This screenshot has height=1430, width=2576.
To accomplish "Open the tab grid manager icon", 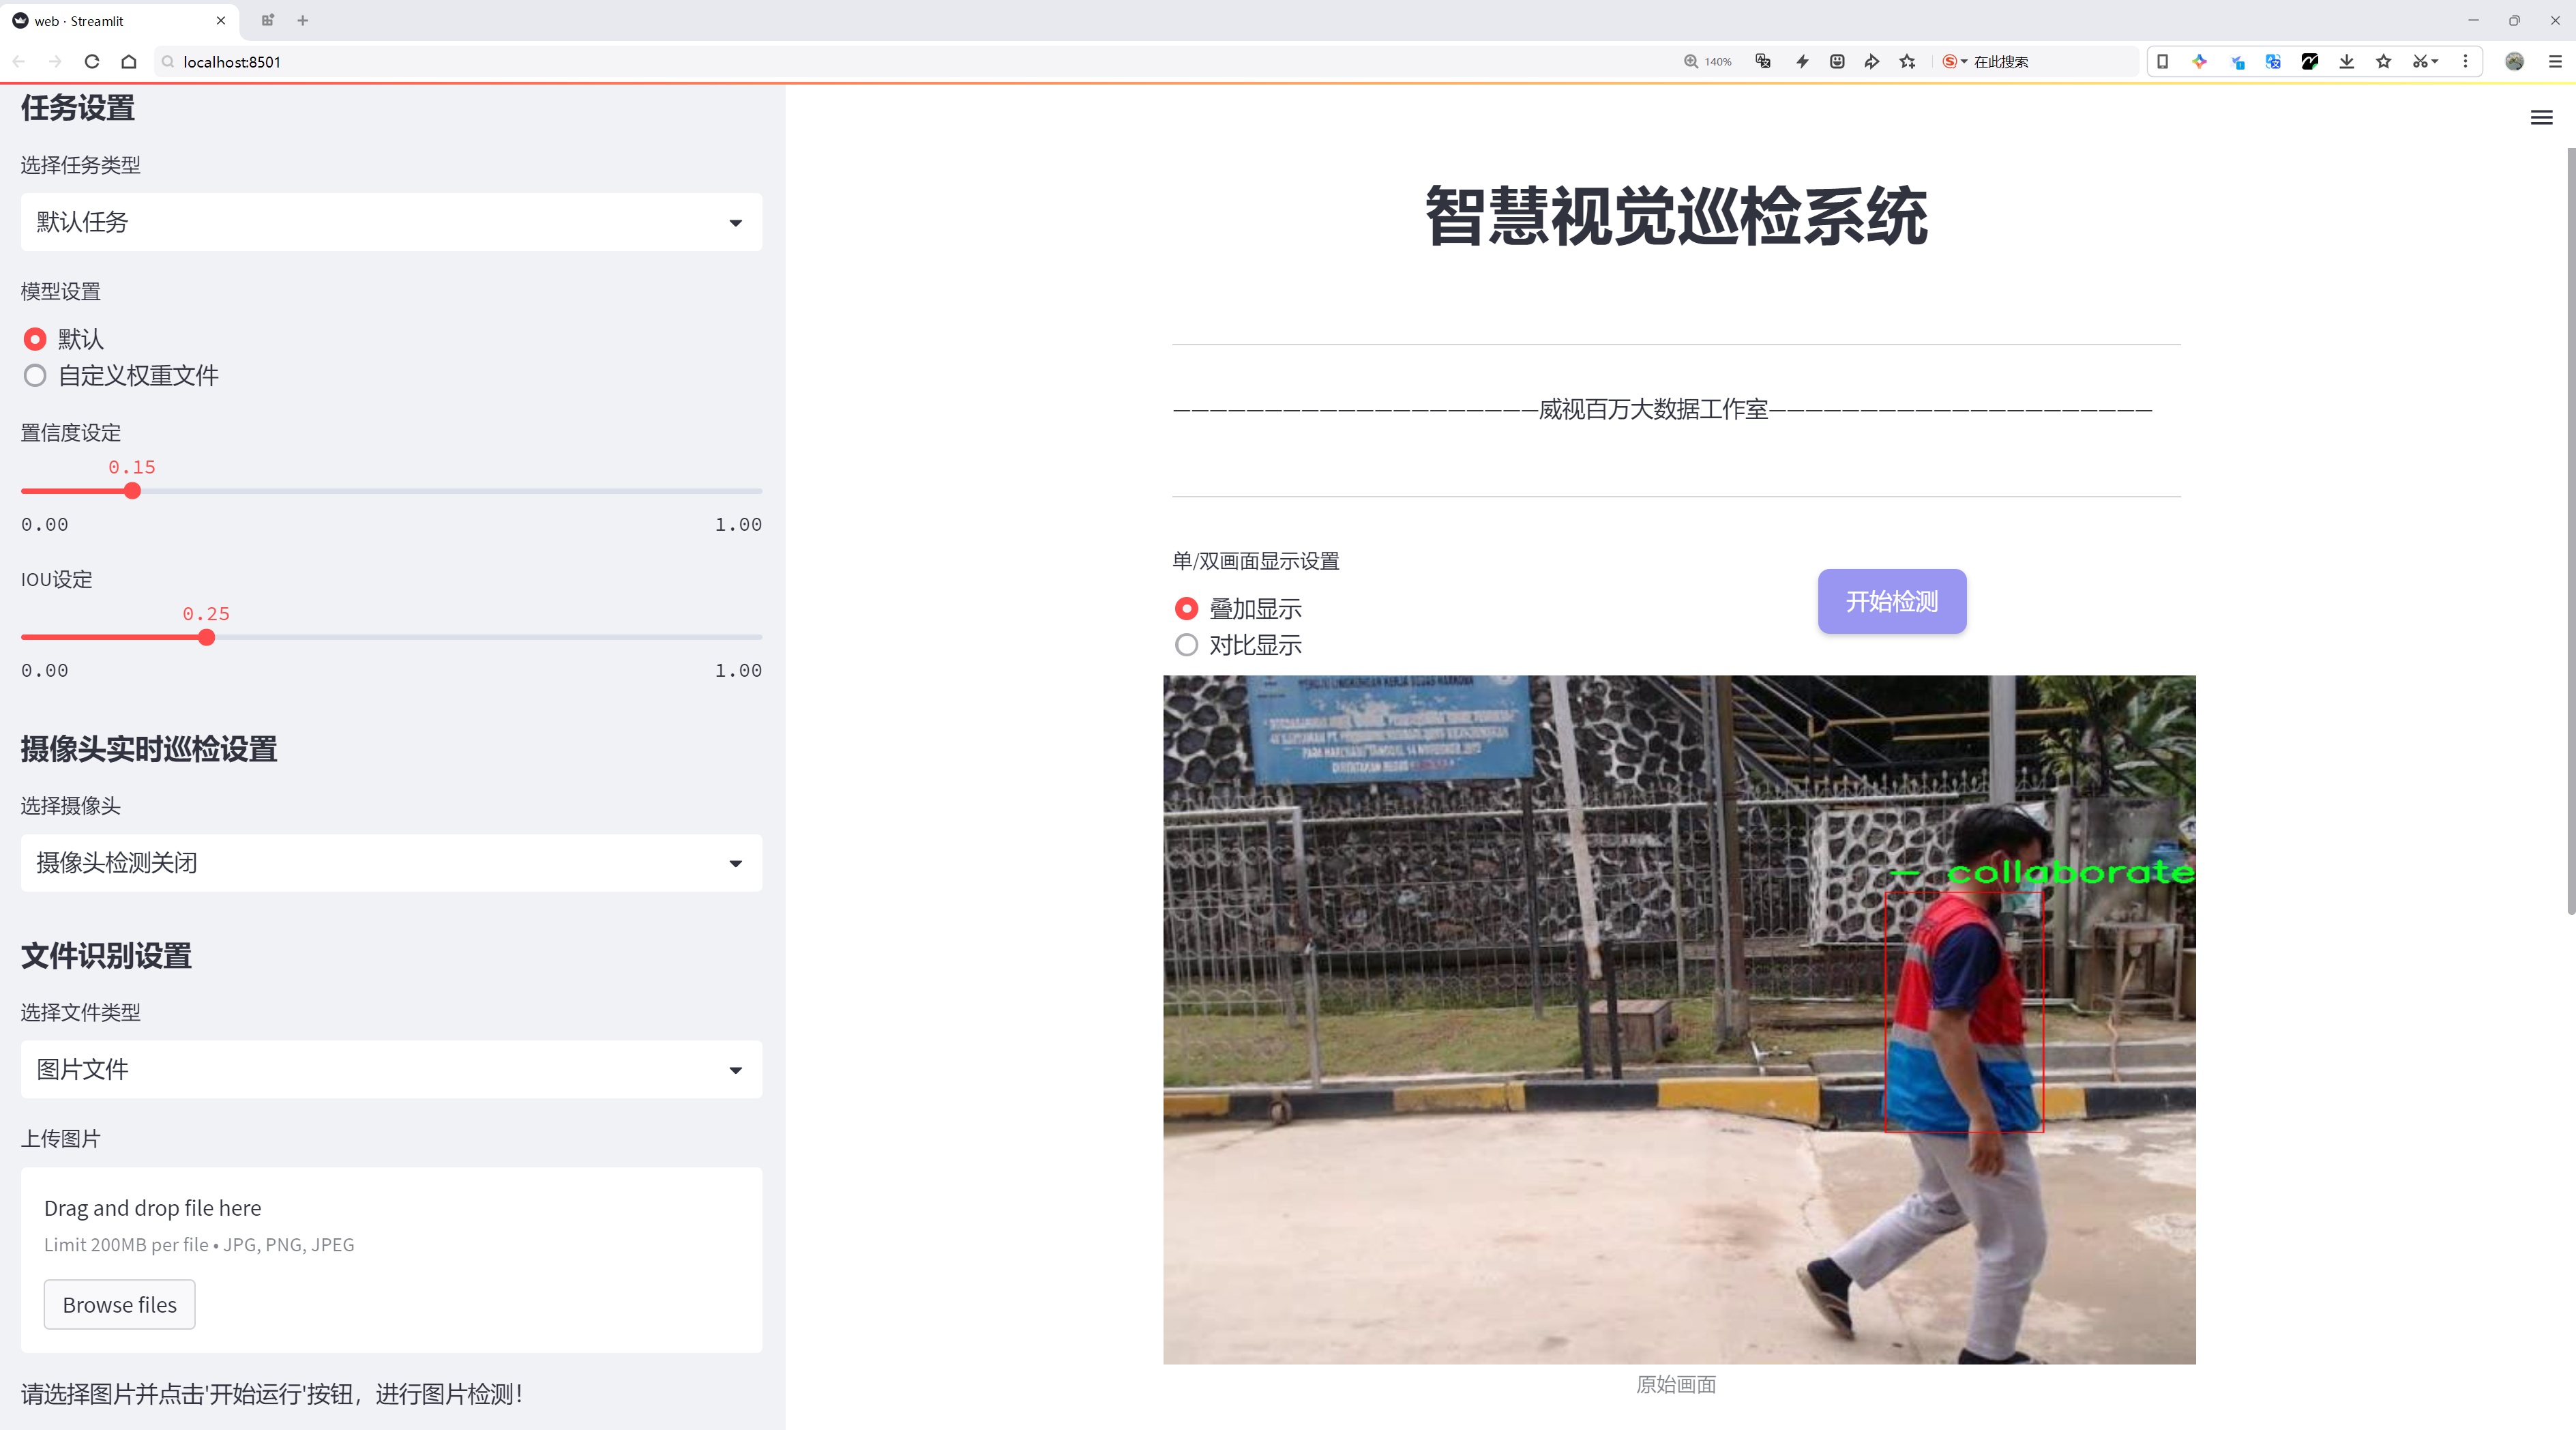I will (267, 20).
